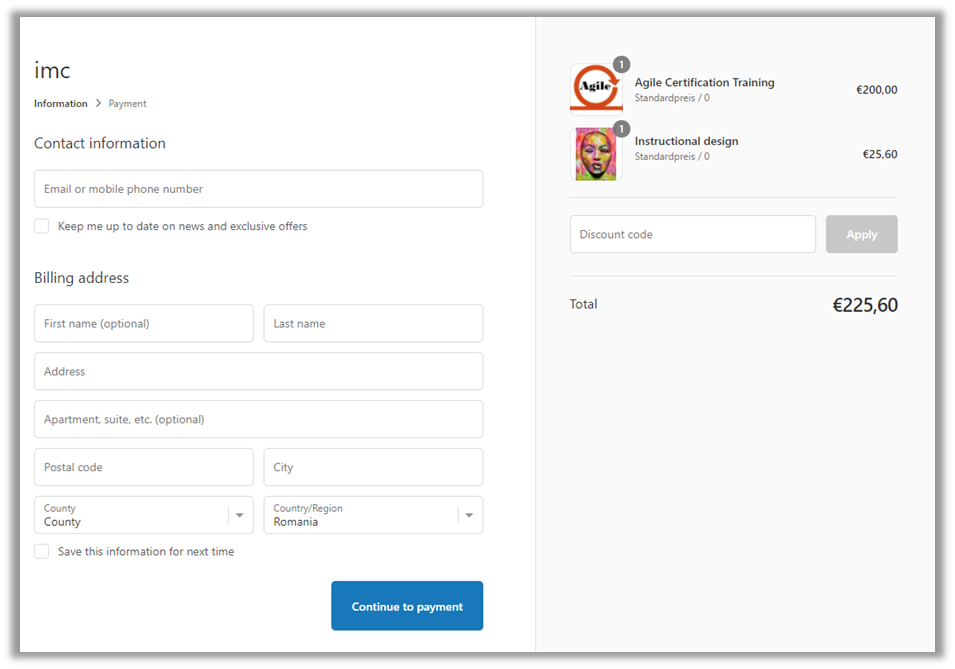Click the quantity badge on Instructional design

click(x=621, y=129)
